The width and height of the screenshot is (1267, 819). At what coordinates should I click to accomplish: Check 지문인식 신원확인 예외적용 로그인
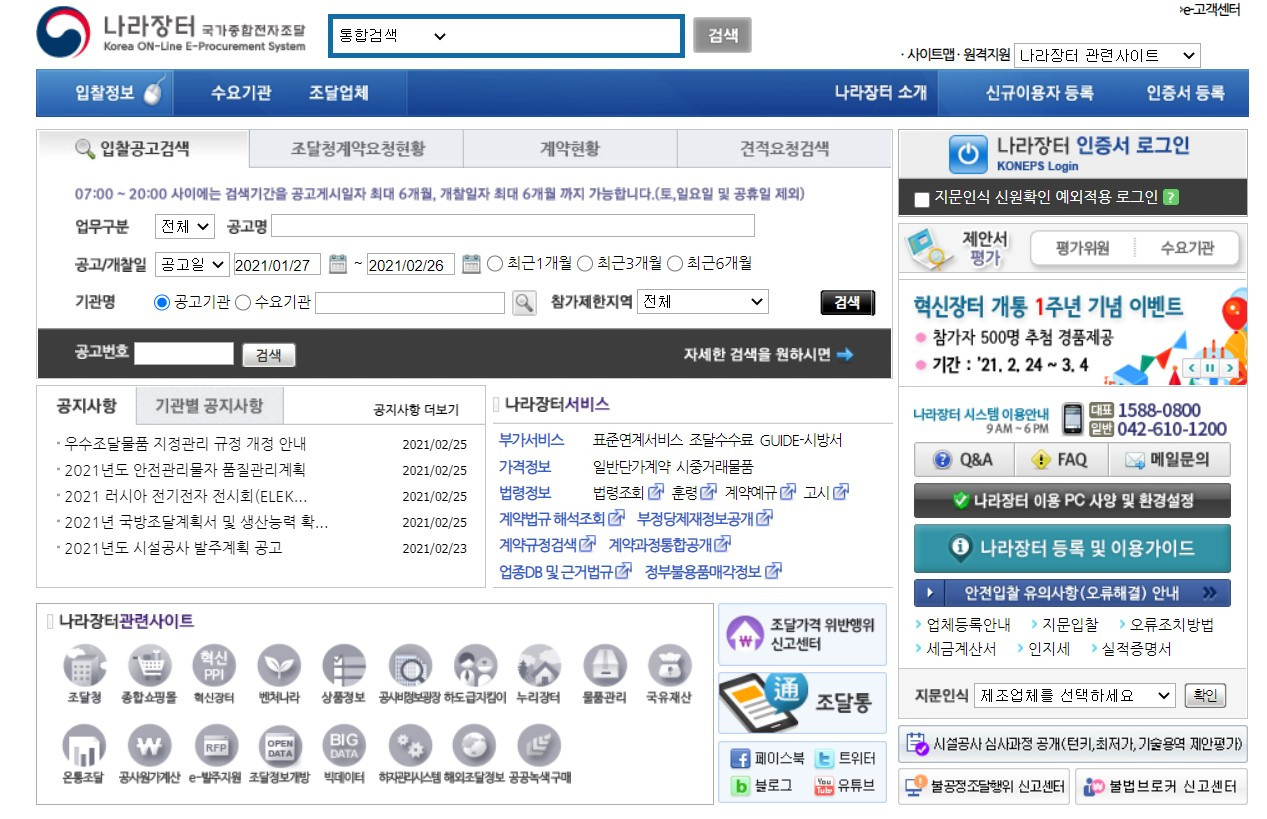click(x=922, y=199)
